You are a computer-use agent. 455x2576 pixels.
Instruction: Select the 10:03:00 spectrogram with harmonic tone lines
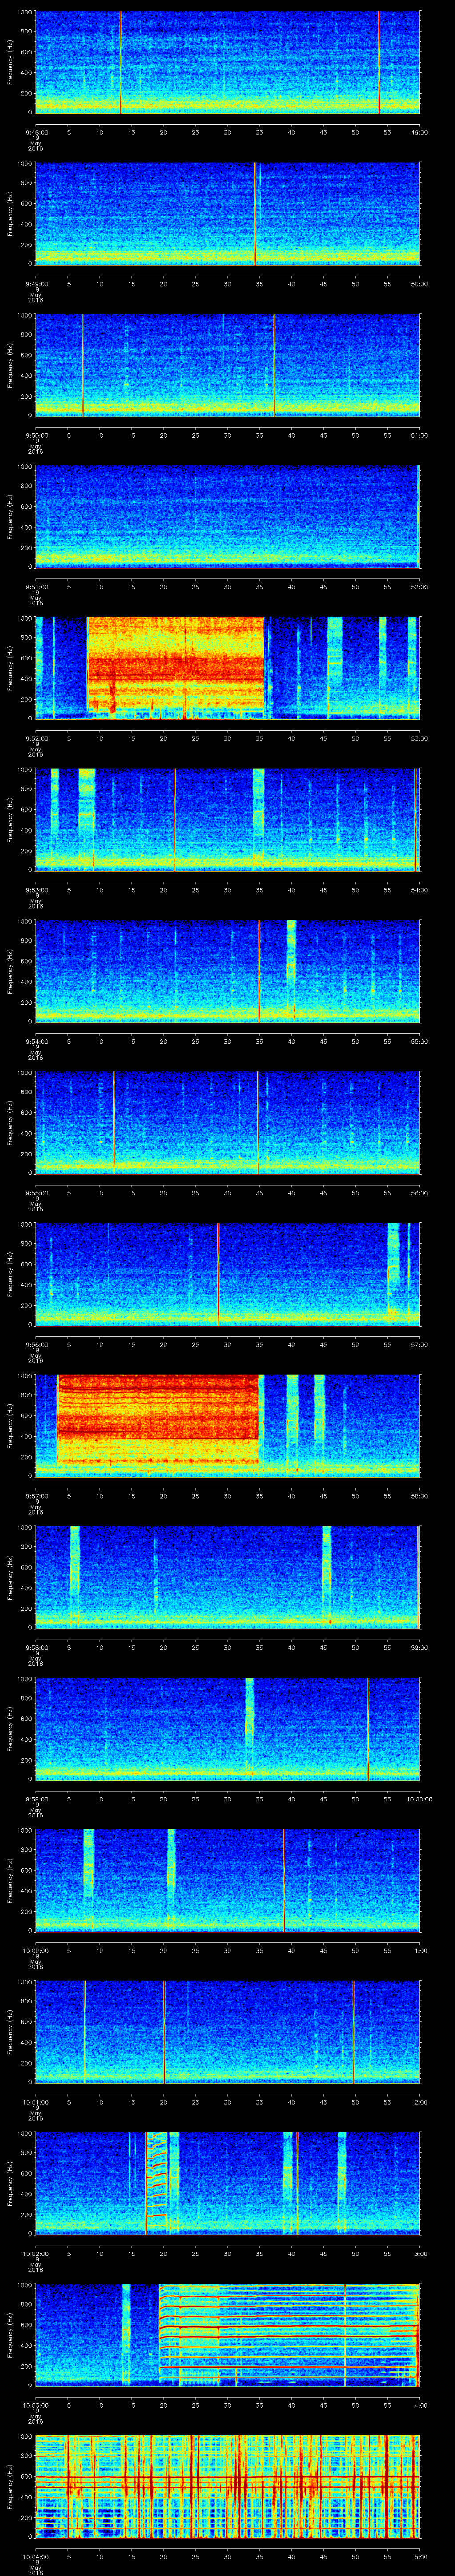(227, 2334)
